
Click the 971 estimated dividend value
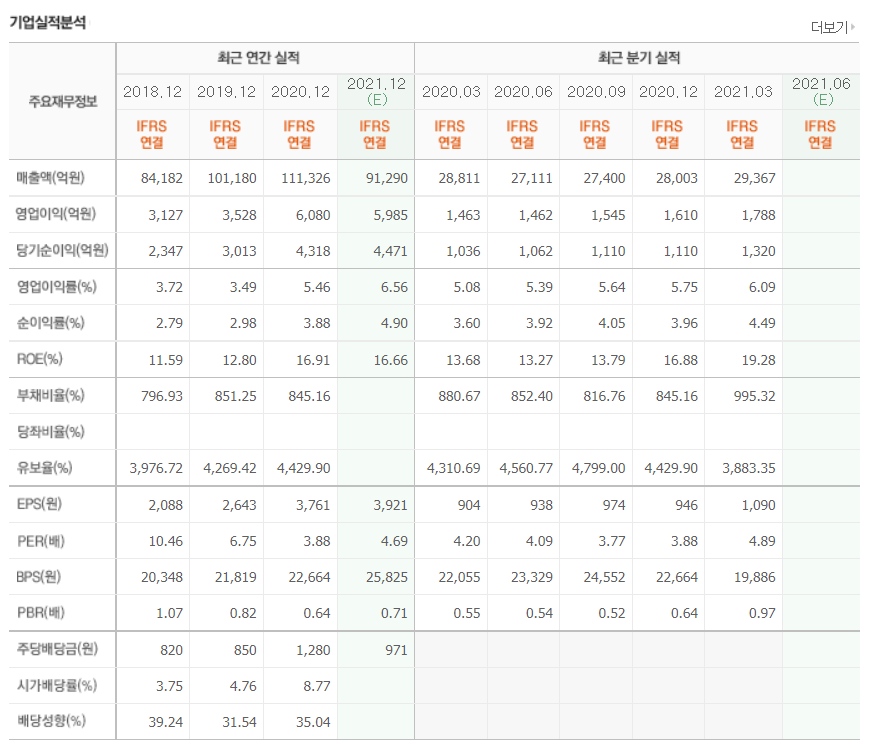[x=396, y=650]
